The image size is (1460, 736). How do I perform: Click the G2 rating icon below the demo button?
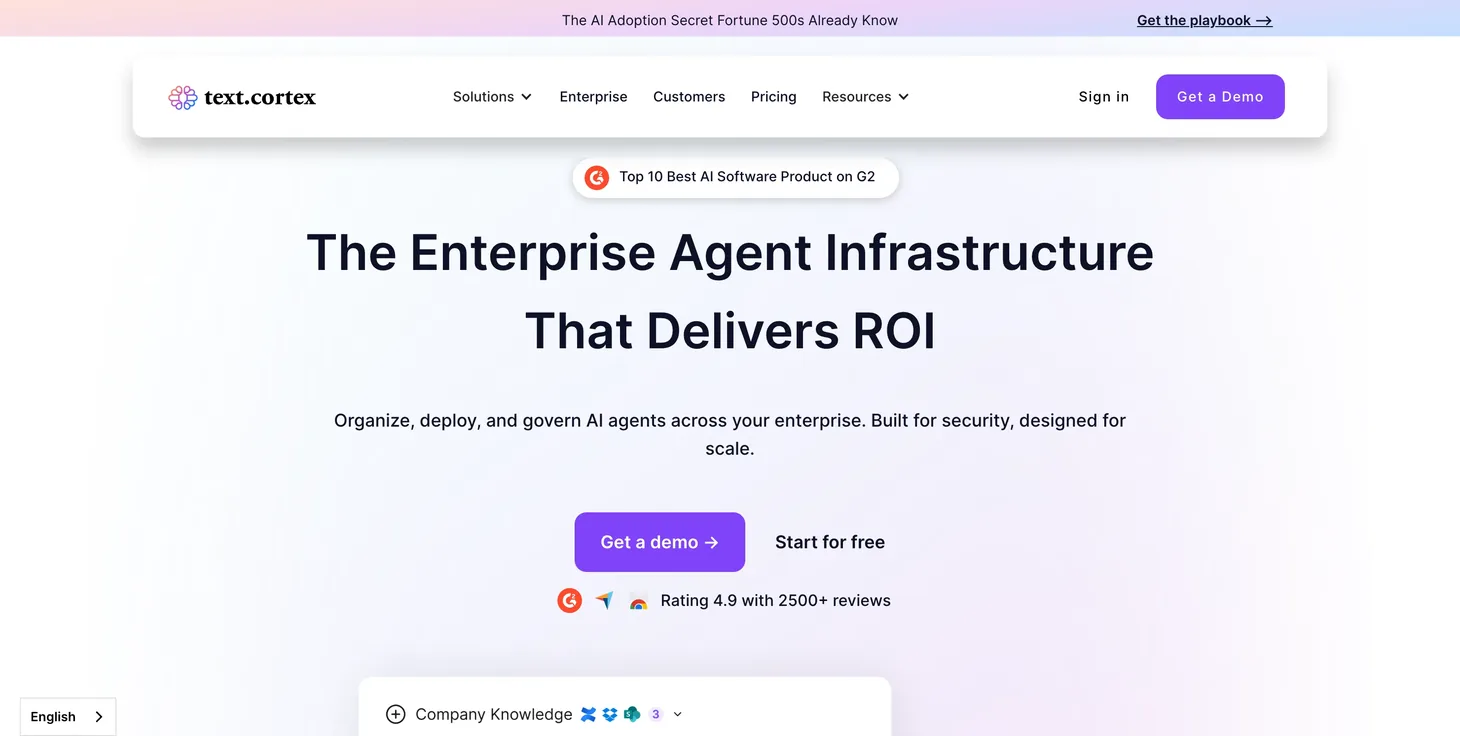click(570, 600)
